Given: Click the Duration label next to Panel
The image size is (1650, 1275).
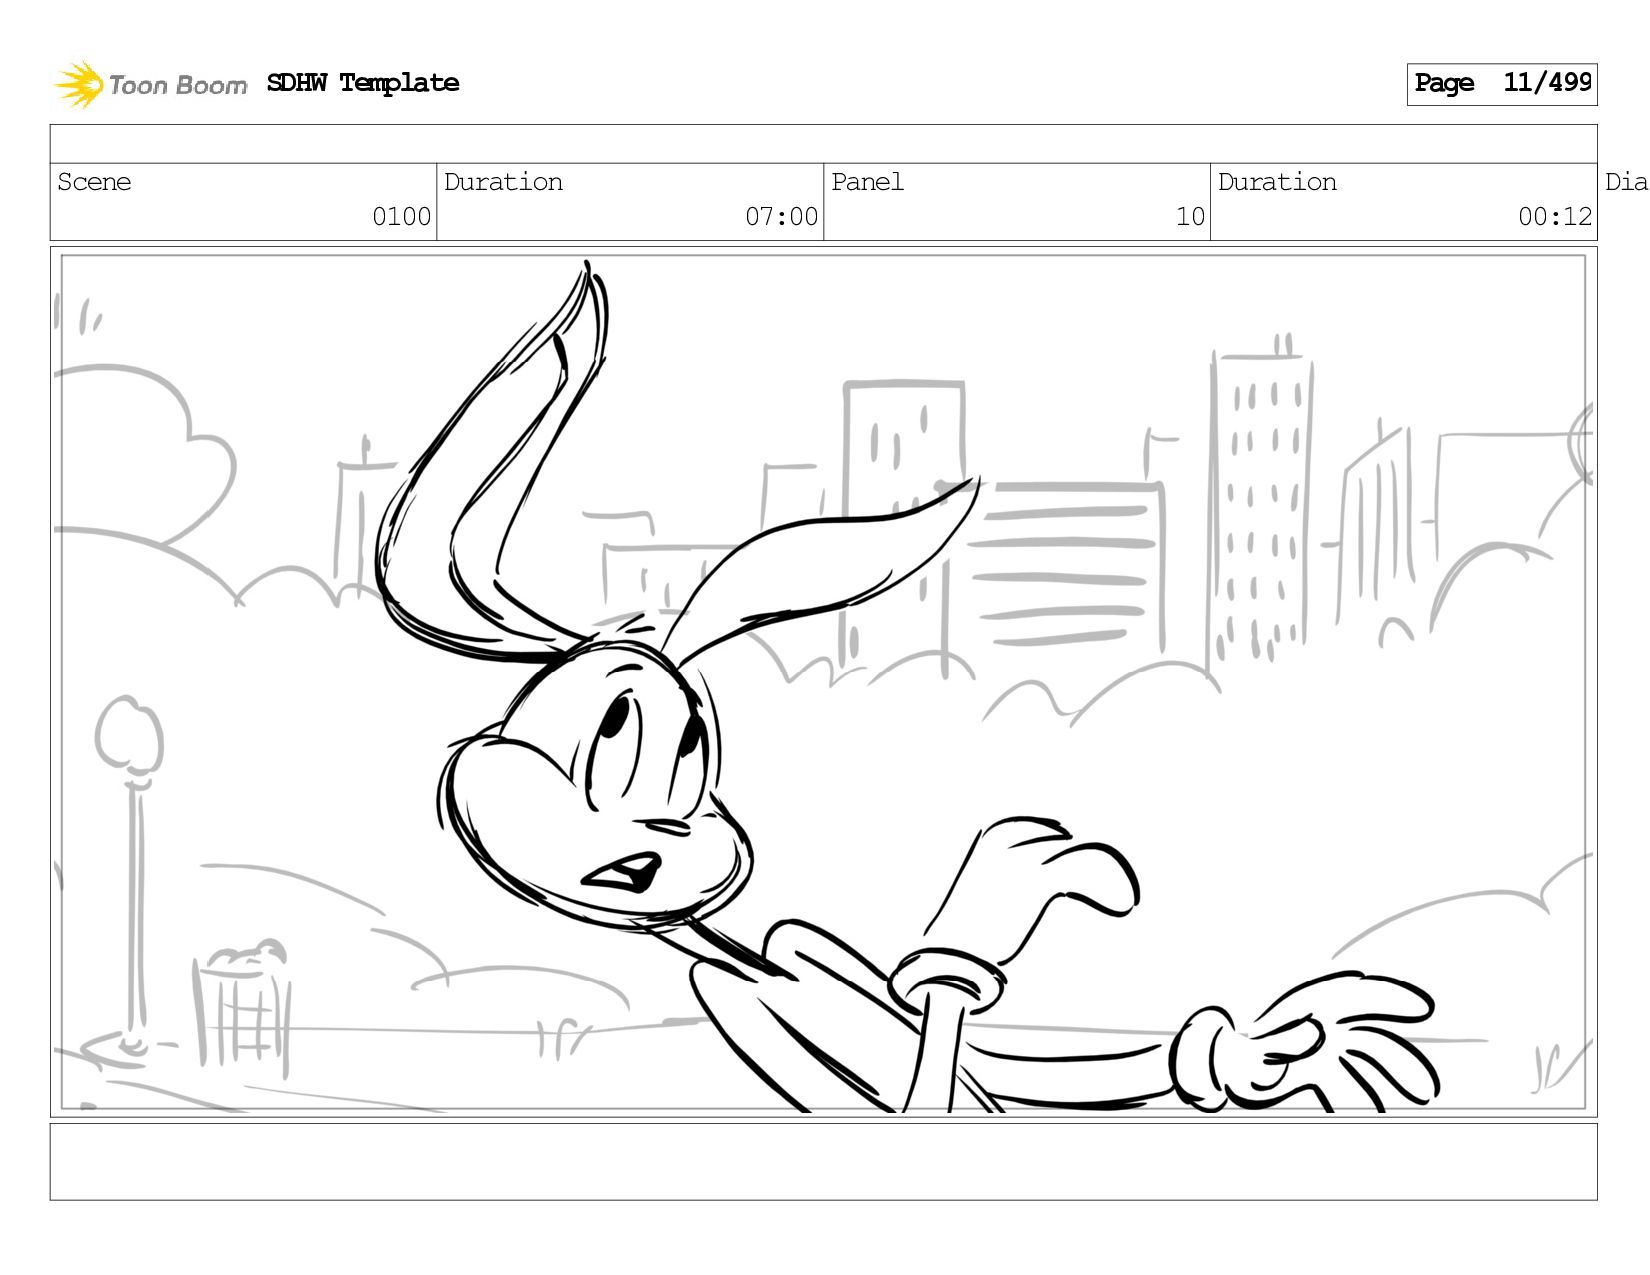Looking at the screenshot, I should 1277,182.
